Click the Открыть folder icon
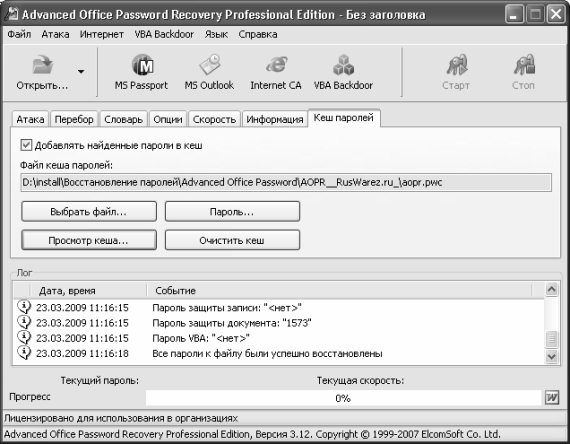The image size is (570, 444). click(42, 64)
